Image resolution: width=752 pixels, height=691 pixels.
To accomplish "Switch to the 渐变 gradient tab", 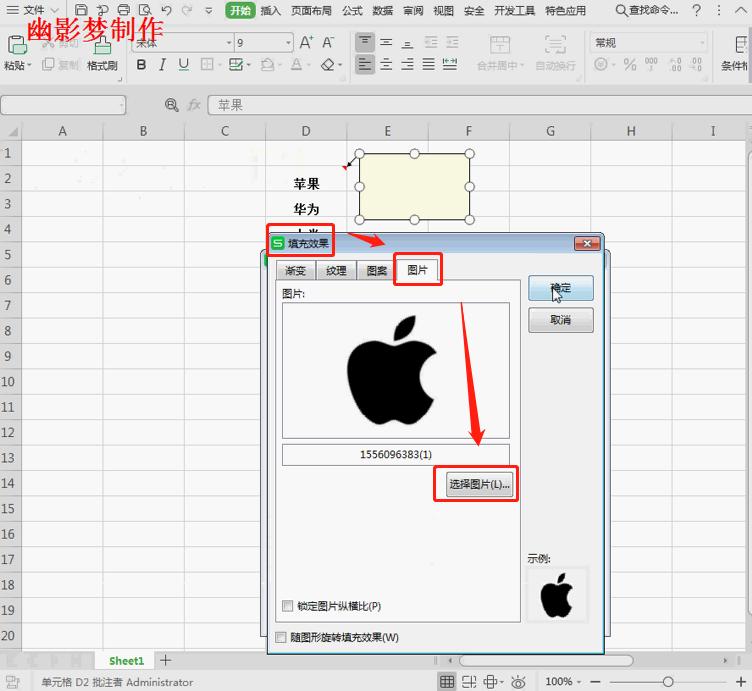I will click(x=295, y=271).
